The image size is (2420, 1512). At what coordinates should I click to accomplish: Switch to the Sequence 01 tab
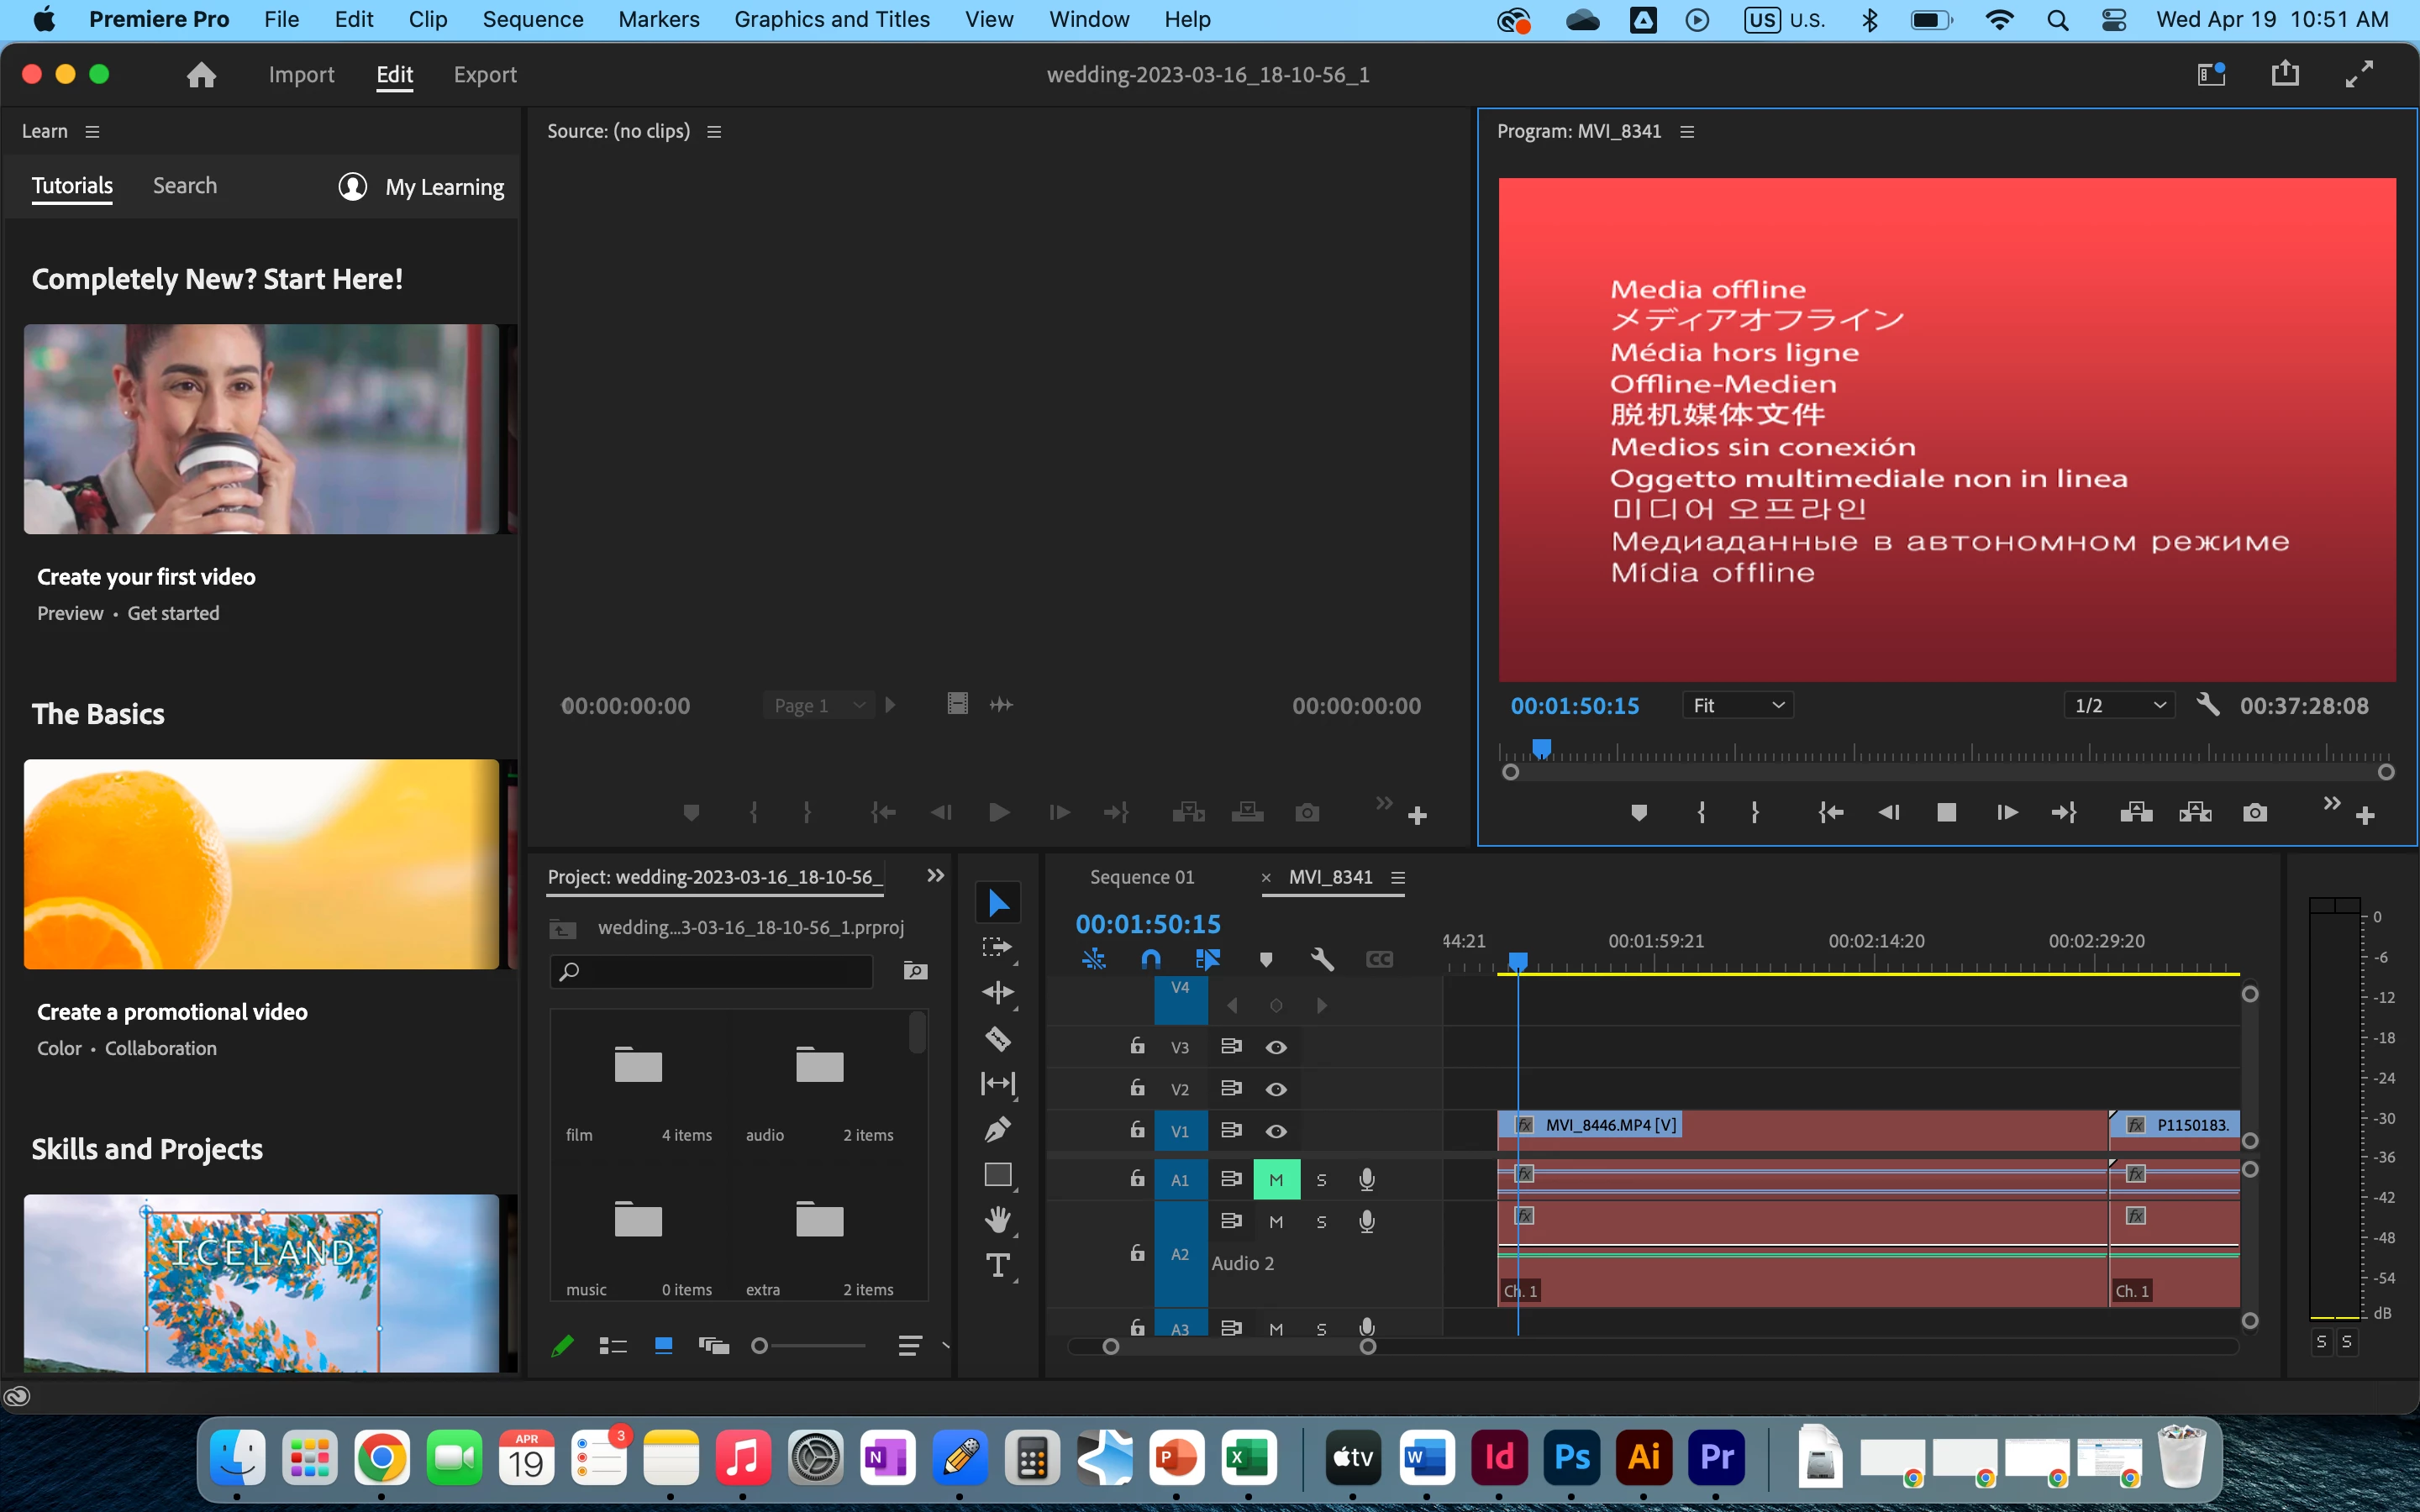point(1141,877)
